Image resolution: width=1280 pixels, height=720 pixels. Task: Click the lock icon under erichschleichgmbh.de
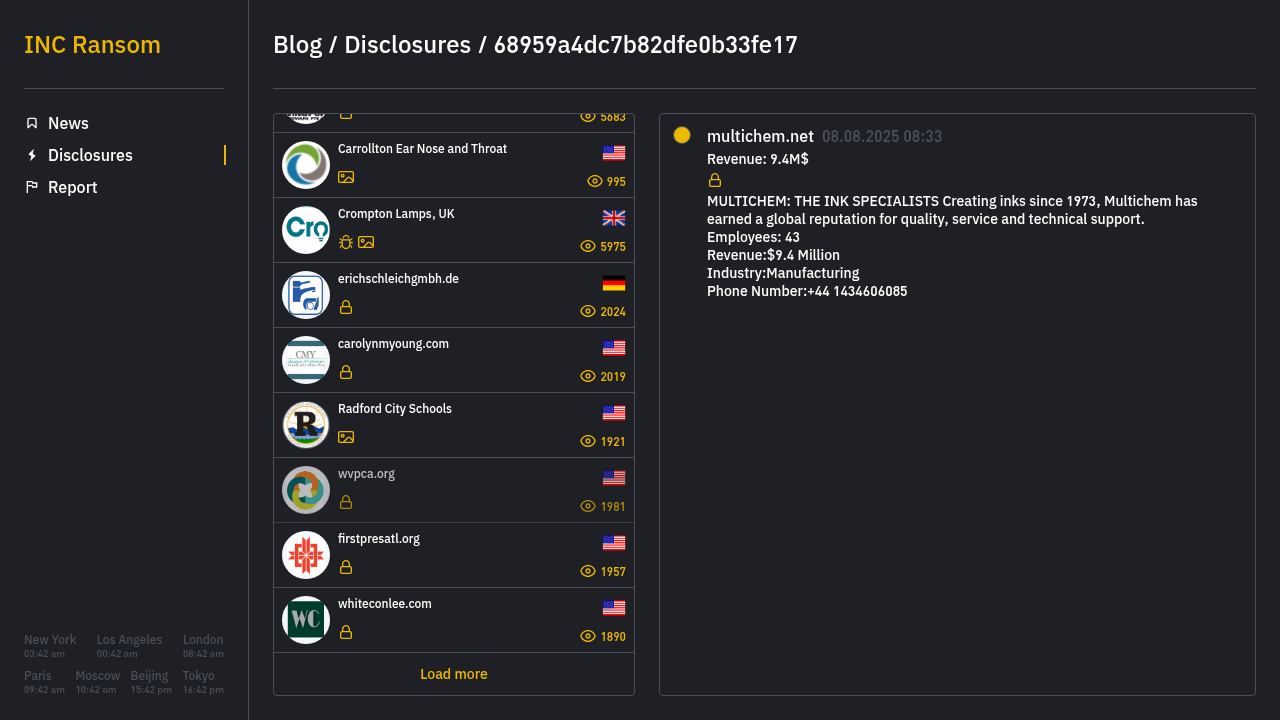(x=346, y=307)
